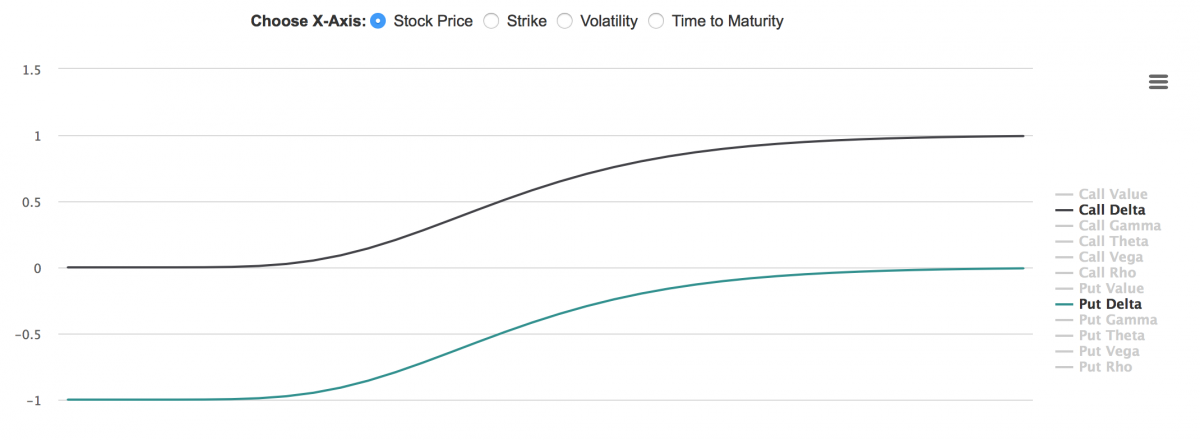
Task: Select the Stock Price radio button
Action: pyautogui.click(x=378, y=21)
